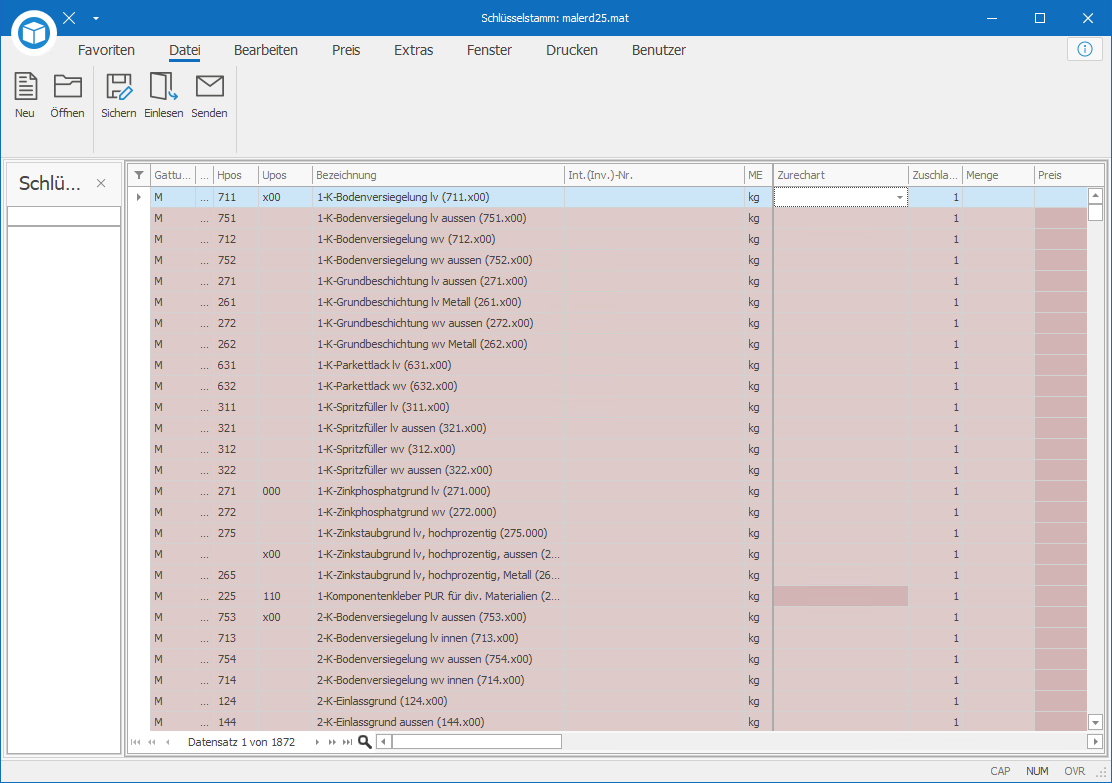
Task: Click the Zurechart column header
Action: (x=840, y=175)
